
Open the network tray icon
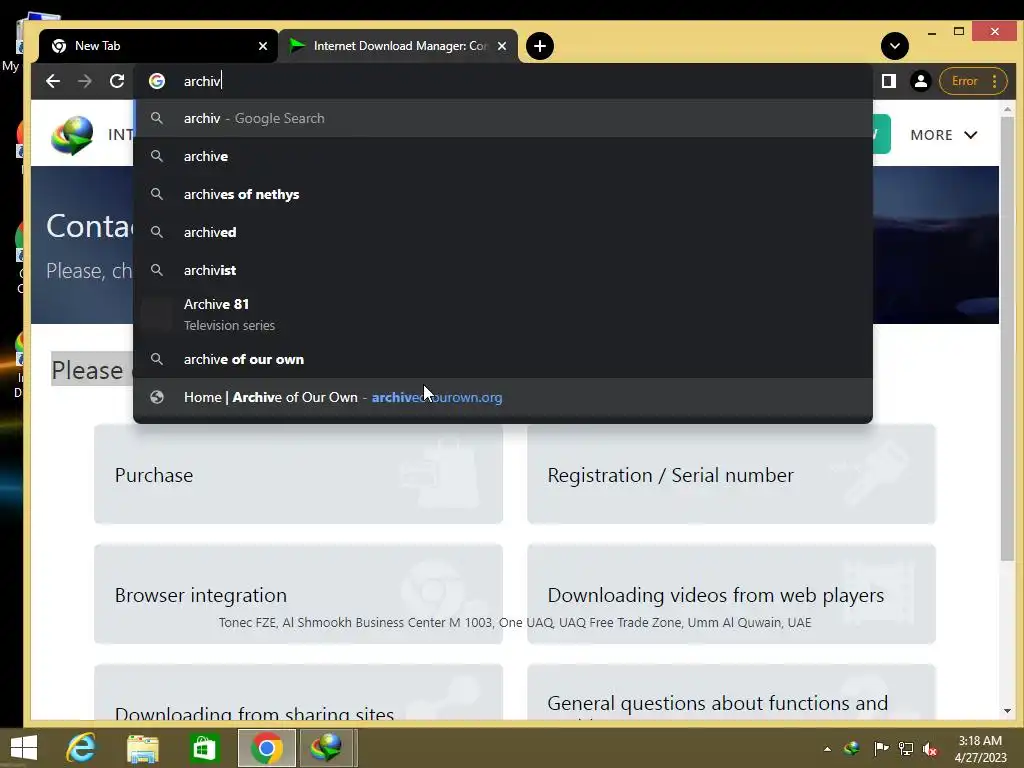tap(906, 748)
